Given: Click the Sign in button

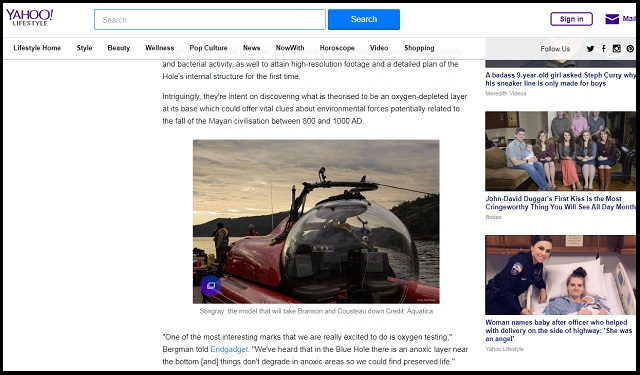Looking at the screenshot, I should 571,19.
